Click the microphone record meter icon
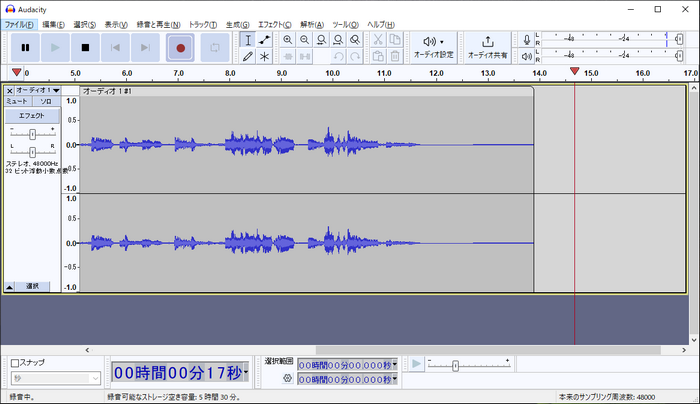This screenshot has height=407, width=700. pyautogui.click(x=526, y=41)
